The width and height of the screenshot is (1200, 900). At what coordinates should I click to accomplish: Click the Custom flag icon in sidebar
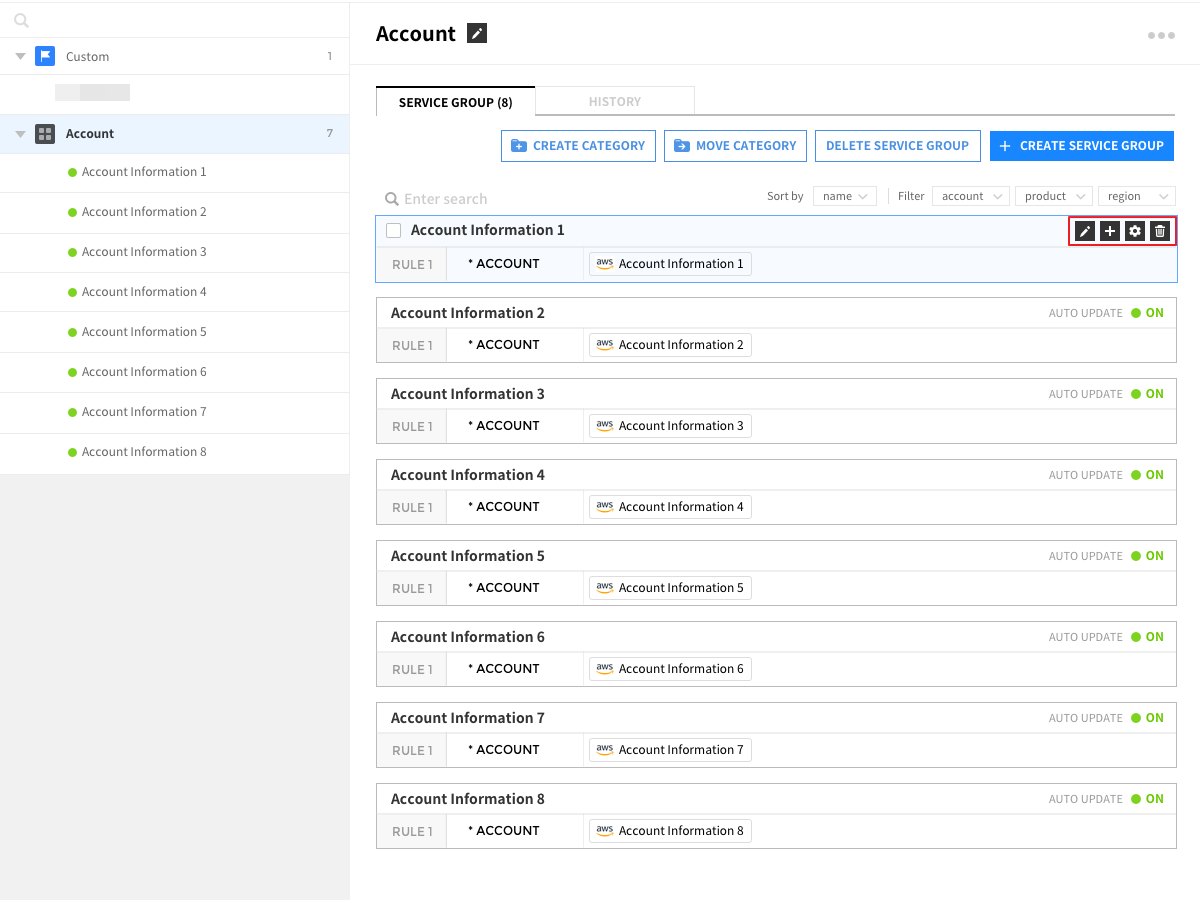(45, 56)
